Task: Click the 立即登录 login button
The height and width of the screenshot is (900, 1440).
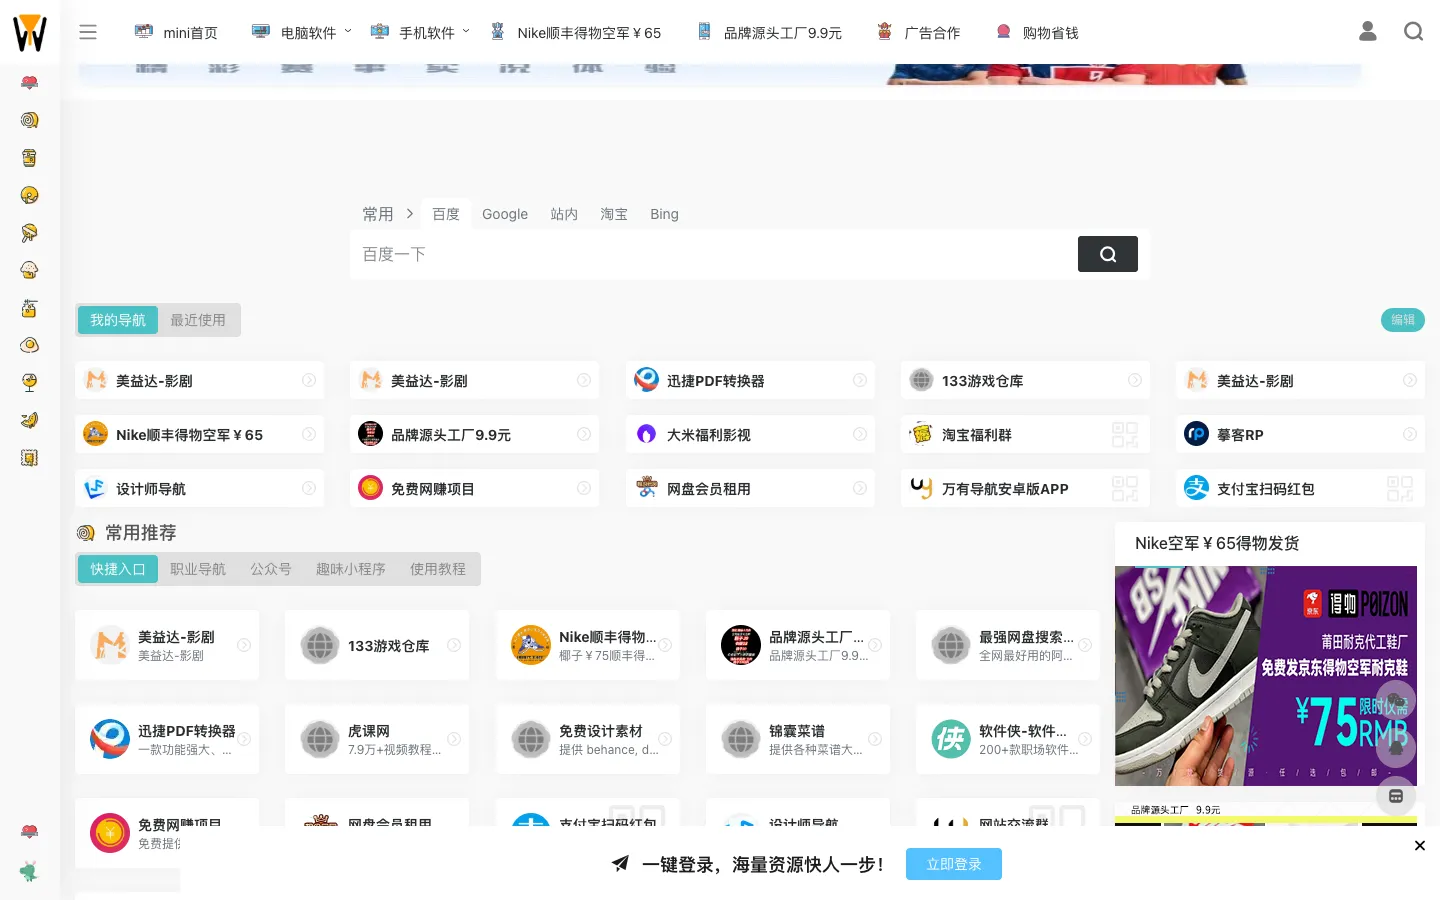Action: click(954, 864)
